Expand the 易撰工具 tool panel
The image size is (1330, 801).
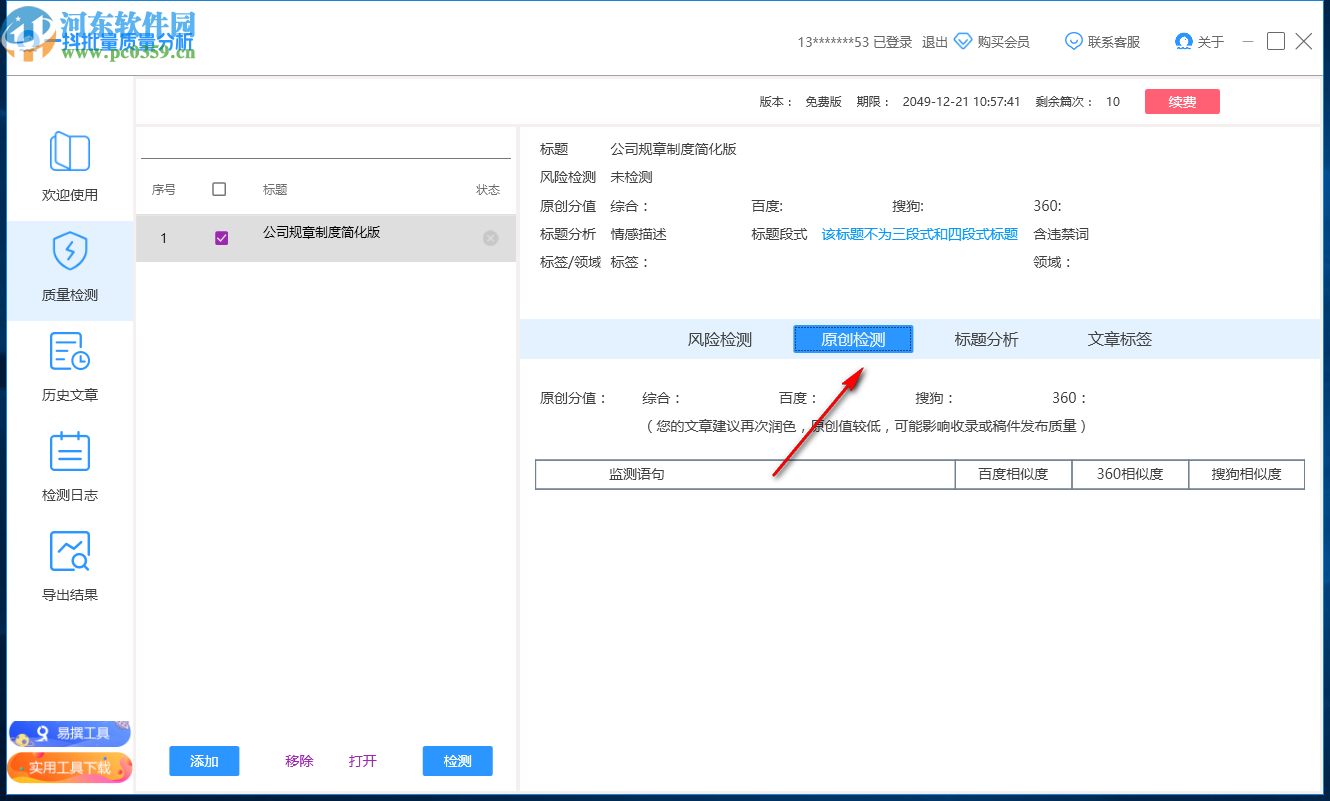tap(70, 733)
